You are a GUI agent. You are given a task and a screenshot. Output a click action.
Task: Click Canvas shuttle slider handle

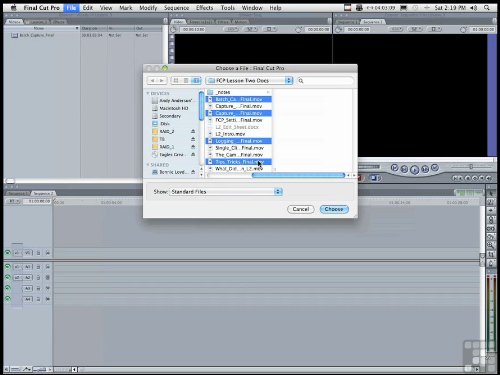471,166
